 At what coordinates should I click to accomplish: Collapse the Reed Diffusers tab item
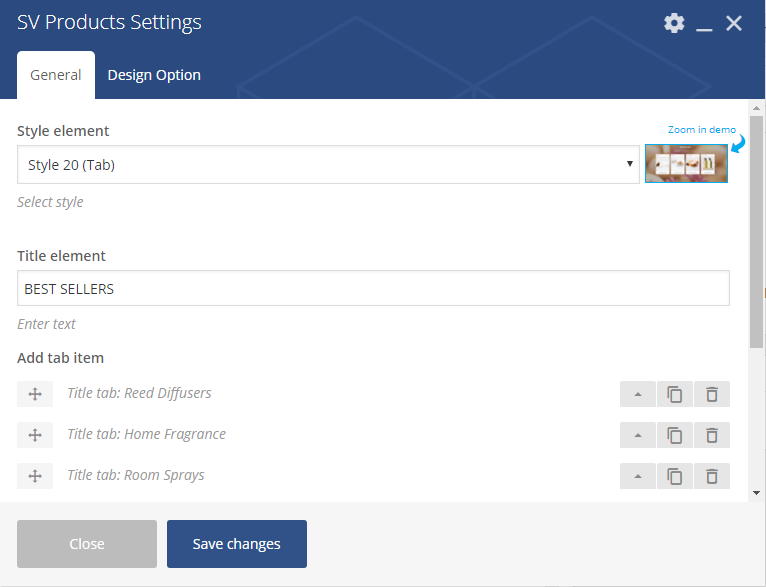pyautogui.click(x=638, y=394)
